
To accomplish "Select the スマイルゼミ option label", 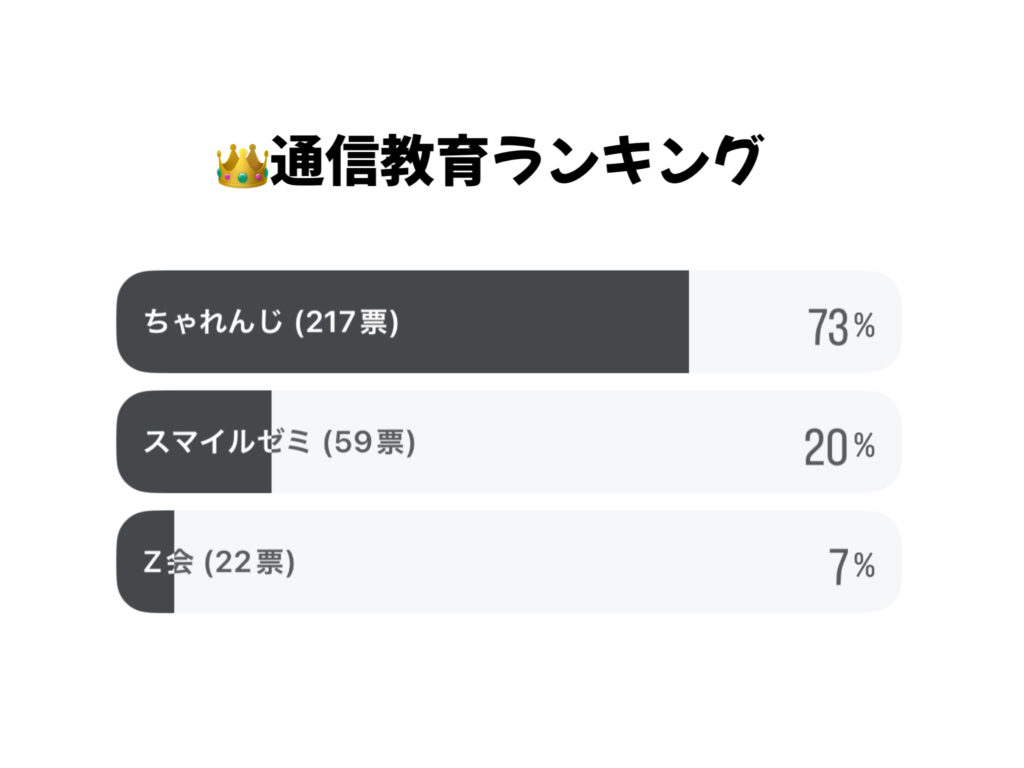I will click(x=227, y=443).
